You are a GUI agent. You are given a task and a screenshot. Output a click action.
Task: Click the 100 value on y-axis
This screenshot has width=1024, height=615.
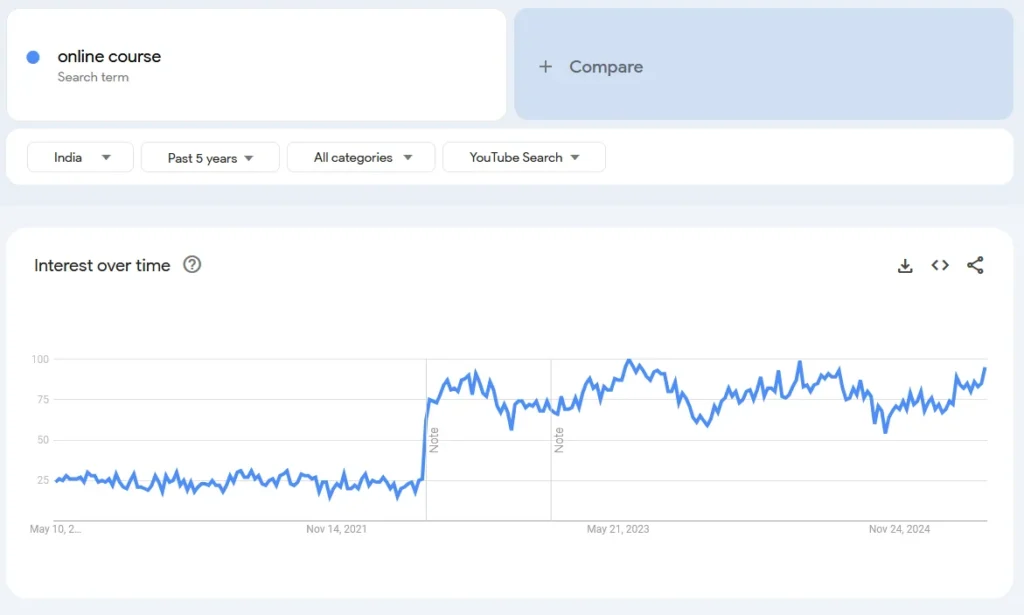pyautogui.click(x=40, y=359)
